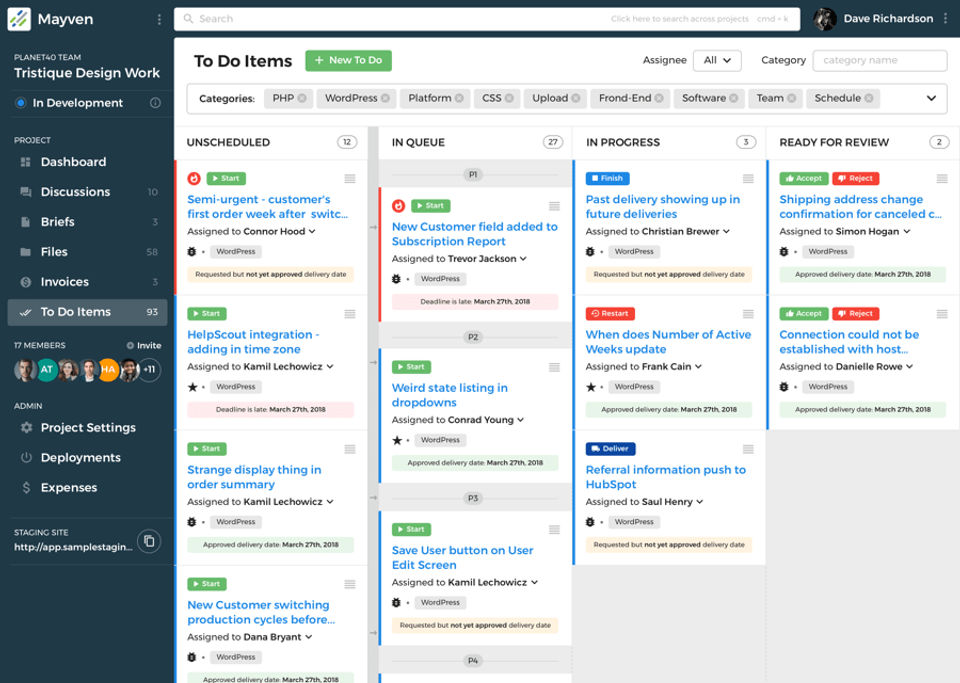Click Dave Richardson's profile avatar
Screen dimensions: 960x683
pos(825,19)
